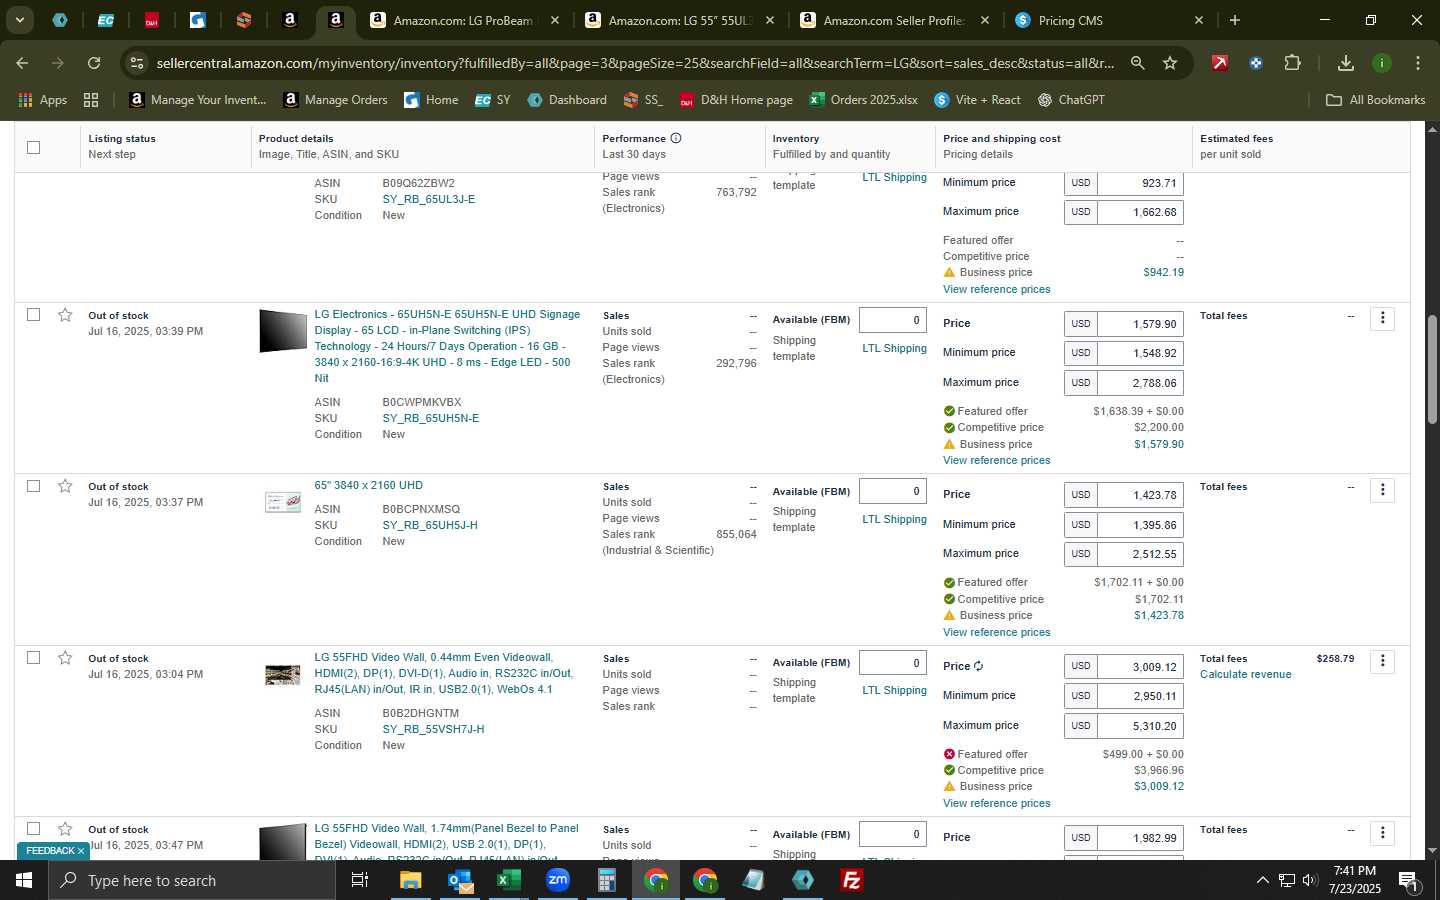This screenshot has height=900, width=1440.
Task: Open actions menu for 65UH5N-E listing
Action: tap(1382, 318)
